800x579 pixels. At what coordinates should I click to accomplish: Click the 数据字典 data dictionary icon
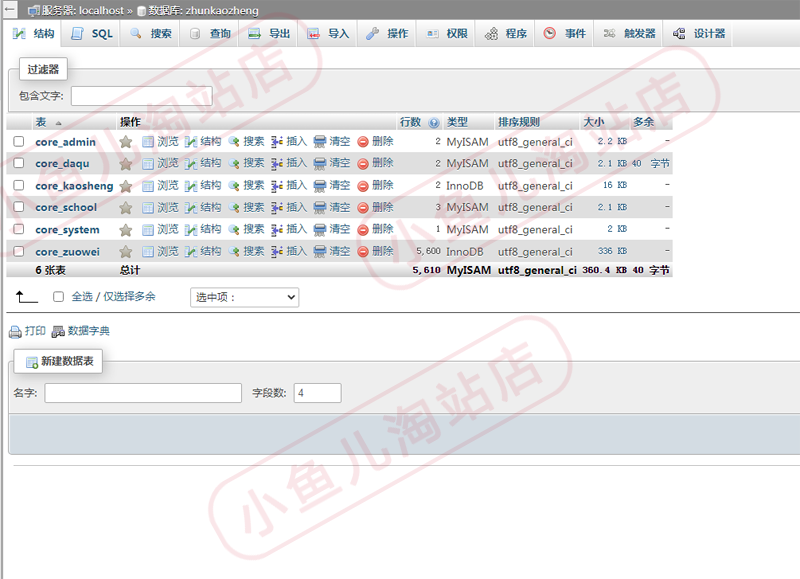58,332
